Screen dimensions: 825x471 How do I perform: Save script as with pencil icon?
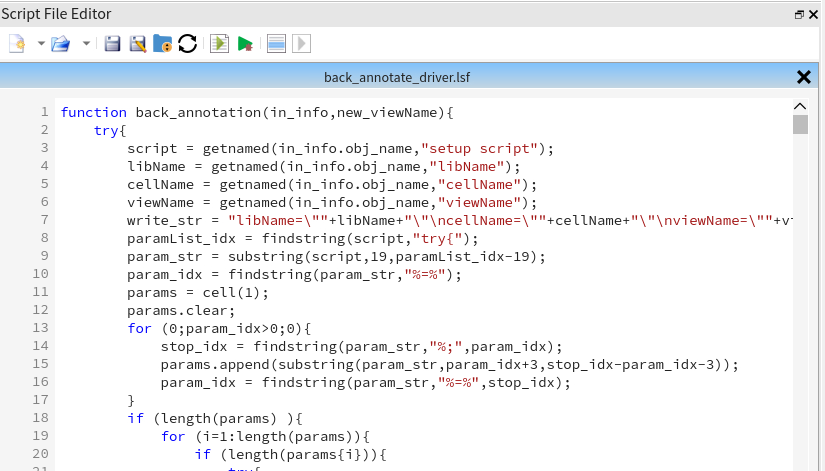pyautogui.click(x=138, y=44)
